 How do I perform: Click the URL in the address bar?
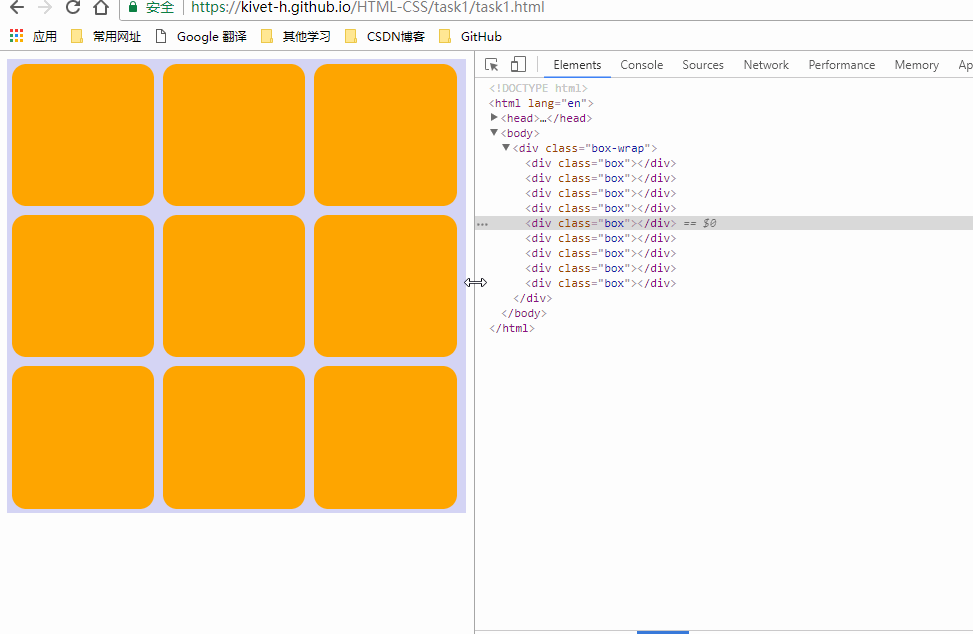pos(368,8)
